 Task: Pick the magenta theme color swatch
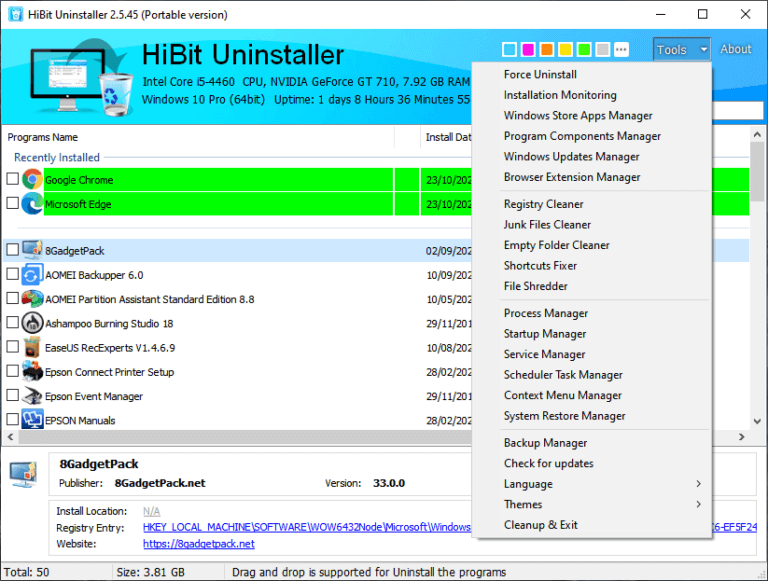528,49
